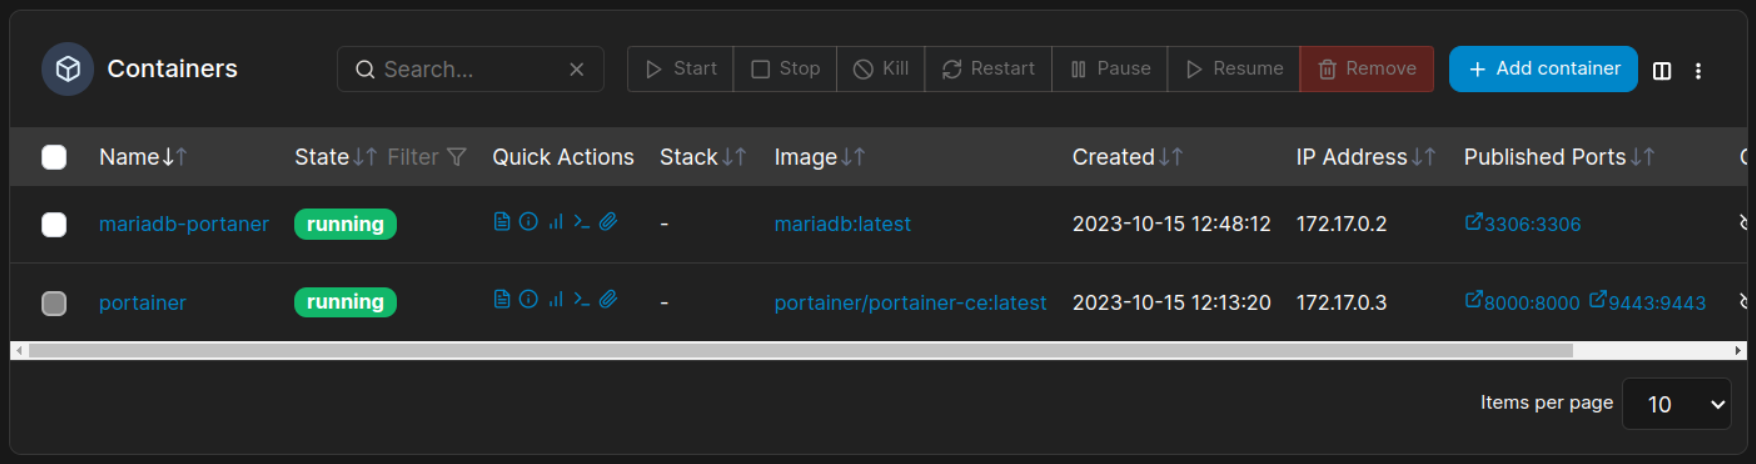Open stats icon for mariadb-portaner container
Viewport: 1756px width, 464px height.
[555, 222]
